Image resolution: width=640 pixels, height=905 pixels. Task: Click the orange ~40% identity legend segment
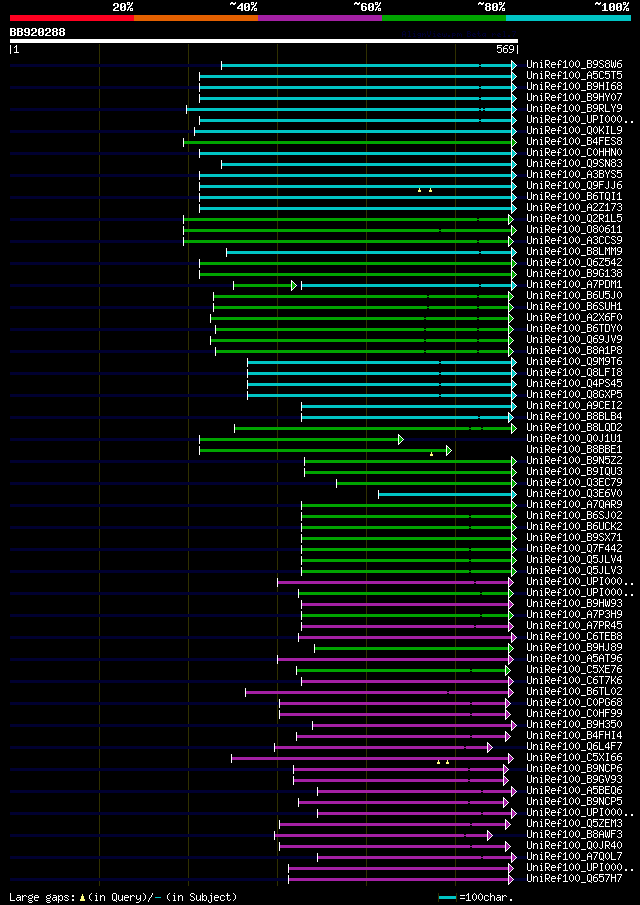coord(196,18)
